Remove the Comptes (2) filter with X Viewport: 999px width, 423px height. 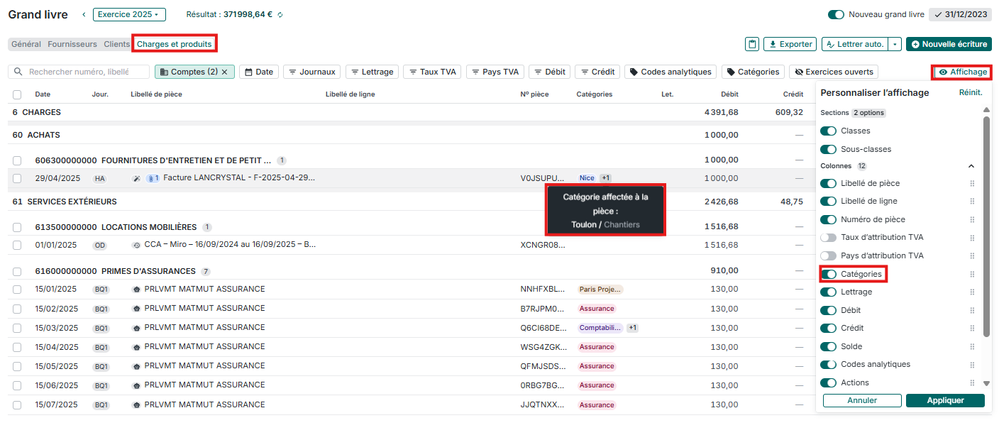[225, 72]
